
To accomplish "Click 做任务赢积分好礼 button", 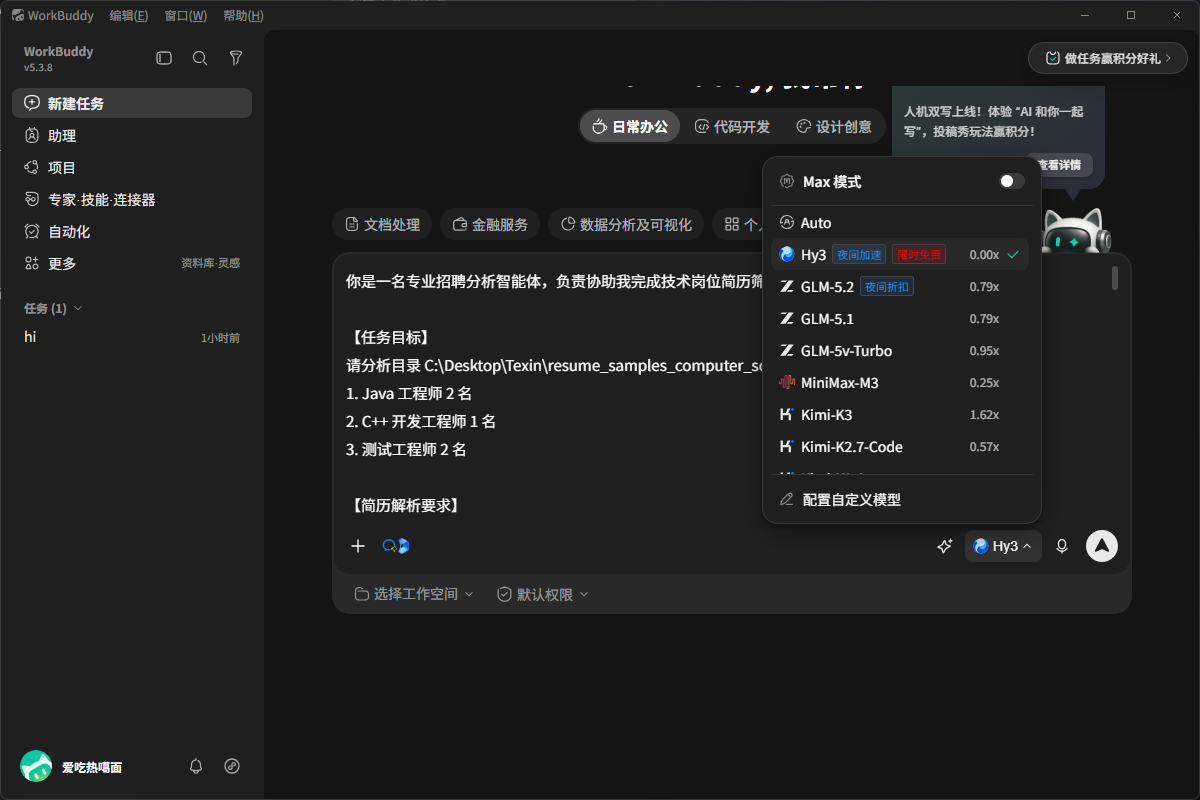I will pyautogui.click(x=1108, y=58).
